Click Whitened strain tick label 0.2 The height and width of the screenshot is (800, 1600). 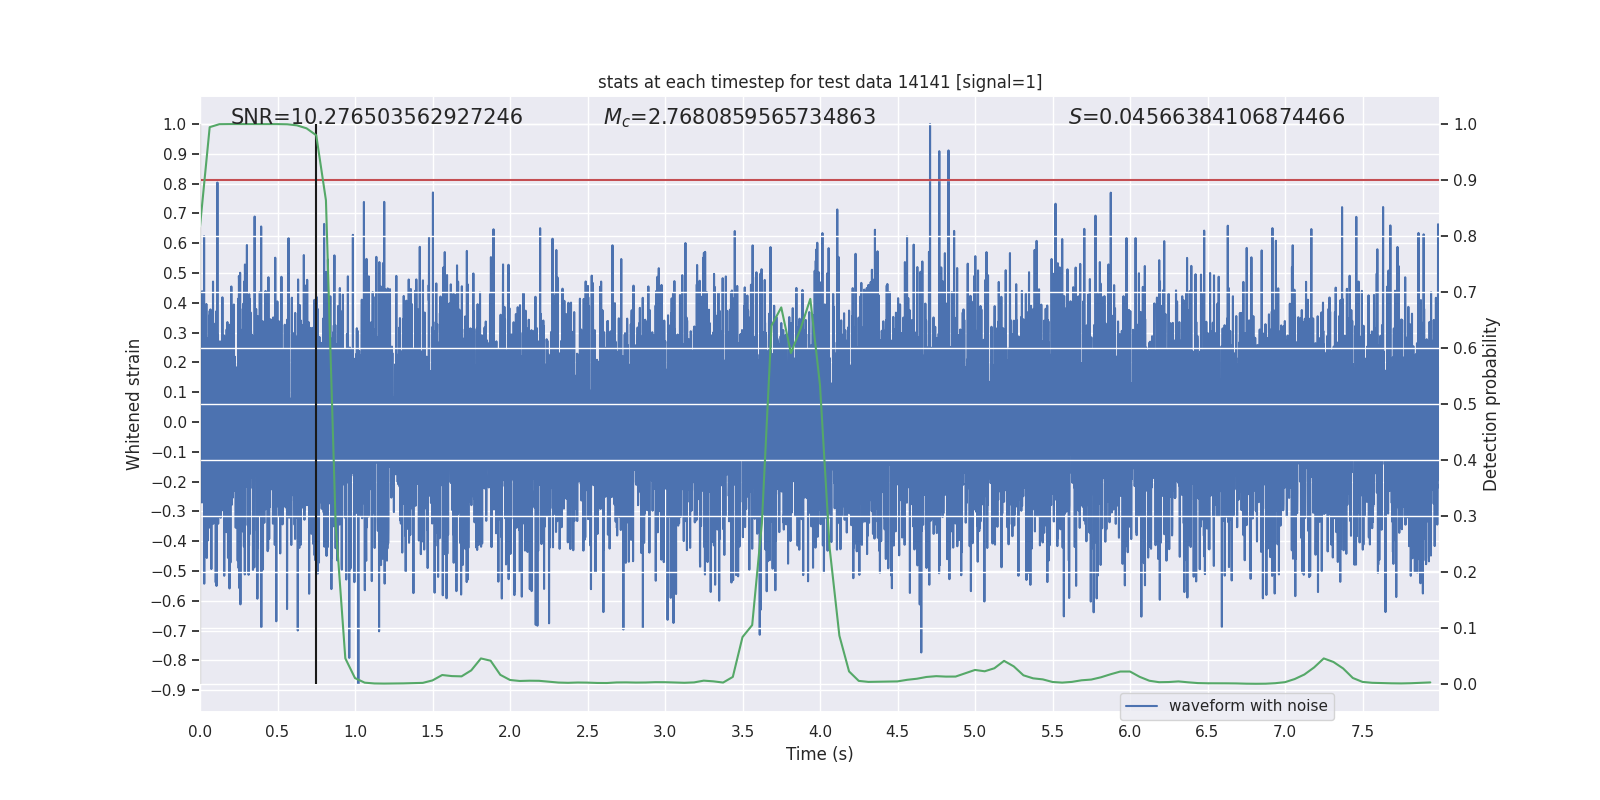click(175, 363)
